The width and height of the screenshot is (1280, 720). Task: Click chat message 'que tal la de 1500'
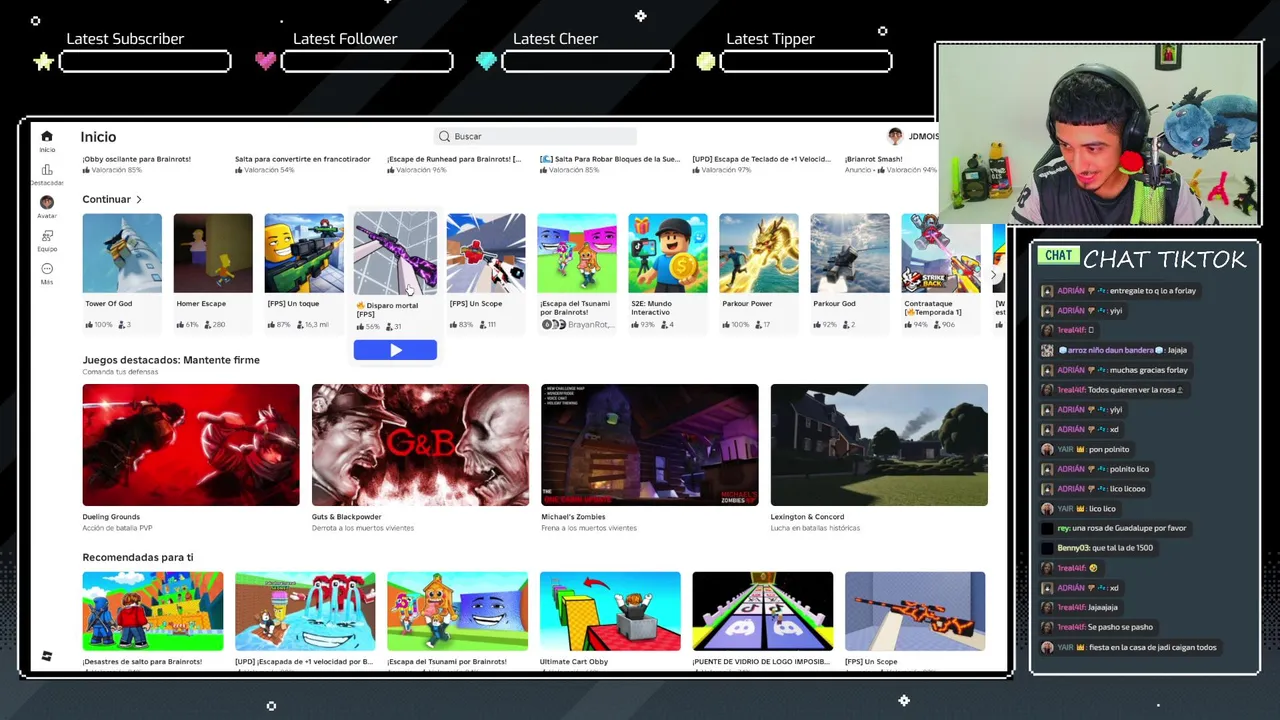pos(1123,548)
